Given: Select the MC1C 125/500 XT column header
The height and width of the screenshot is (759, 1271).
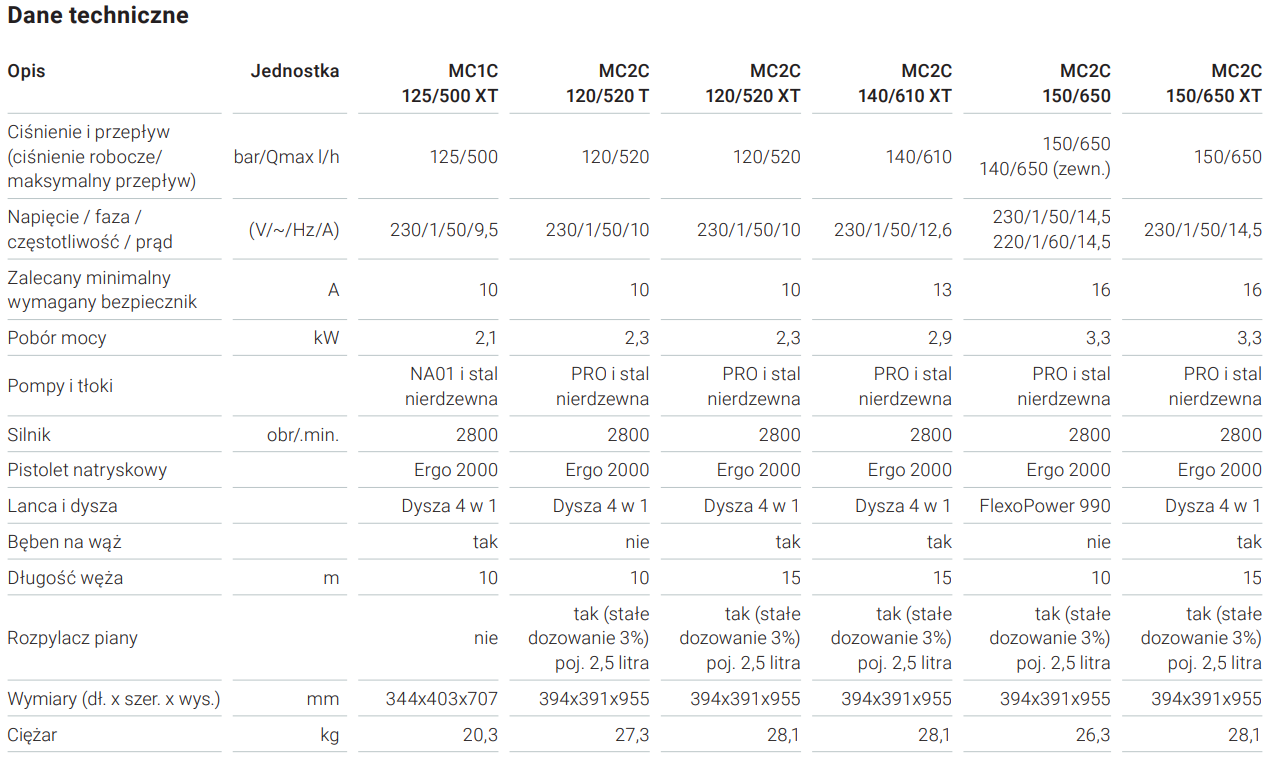Looking at the screenshot, I should (448, 84).
